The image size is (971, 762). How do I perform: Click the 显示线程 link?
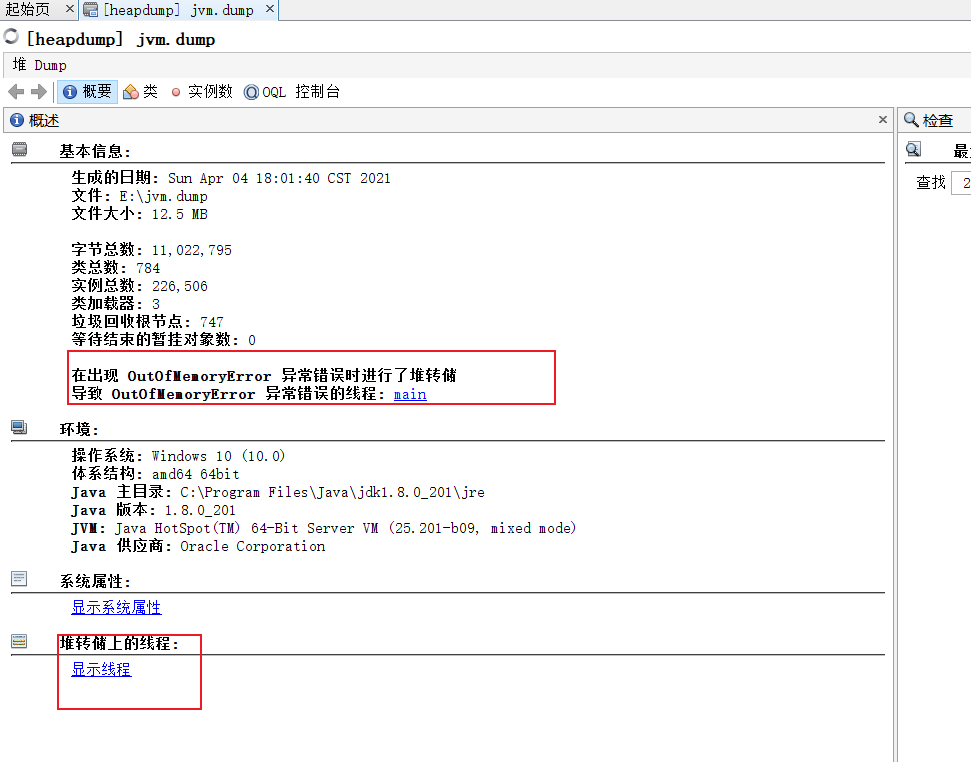click(101, 669)
